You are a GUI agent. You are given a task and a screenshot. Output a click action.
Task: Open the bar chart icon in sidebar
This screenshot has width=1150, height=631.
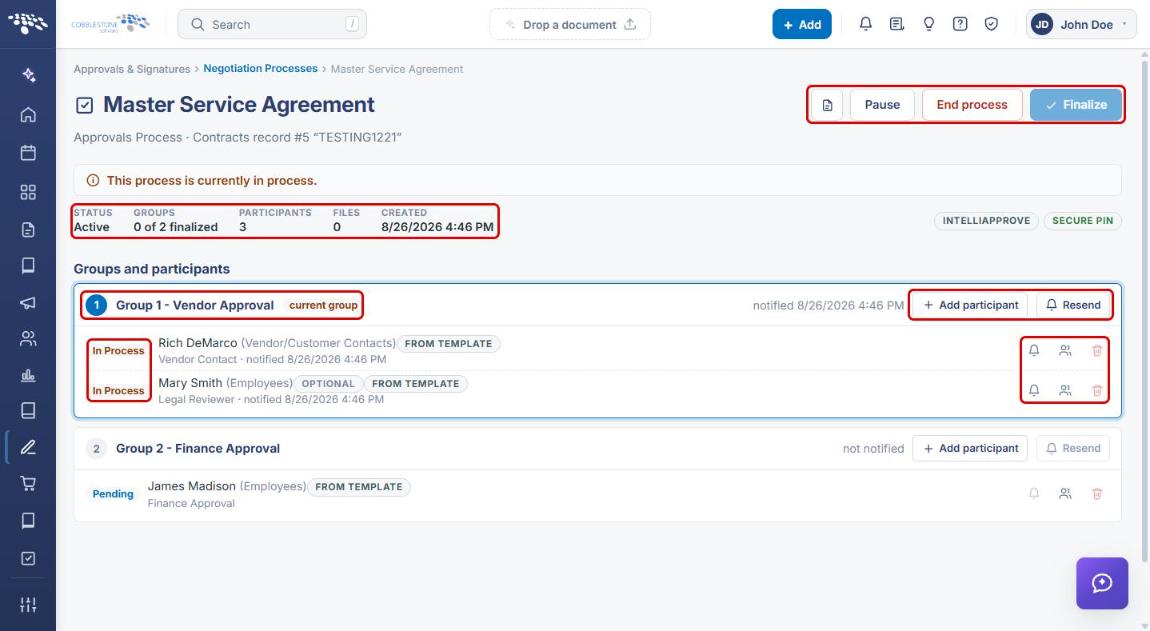coord(28,376)
